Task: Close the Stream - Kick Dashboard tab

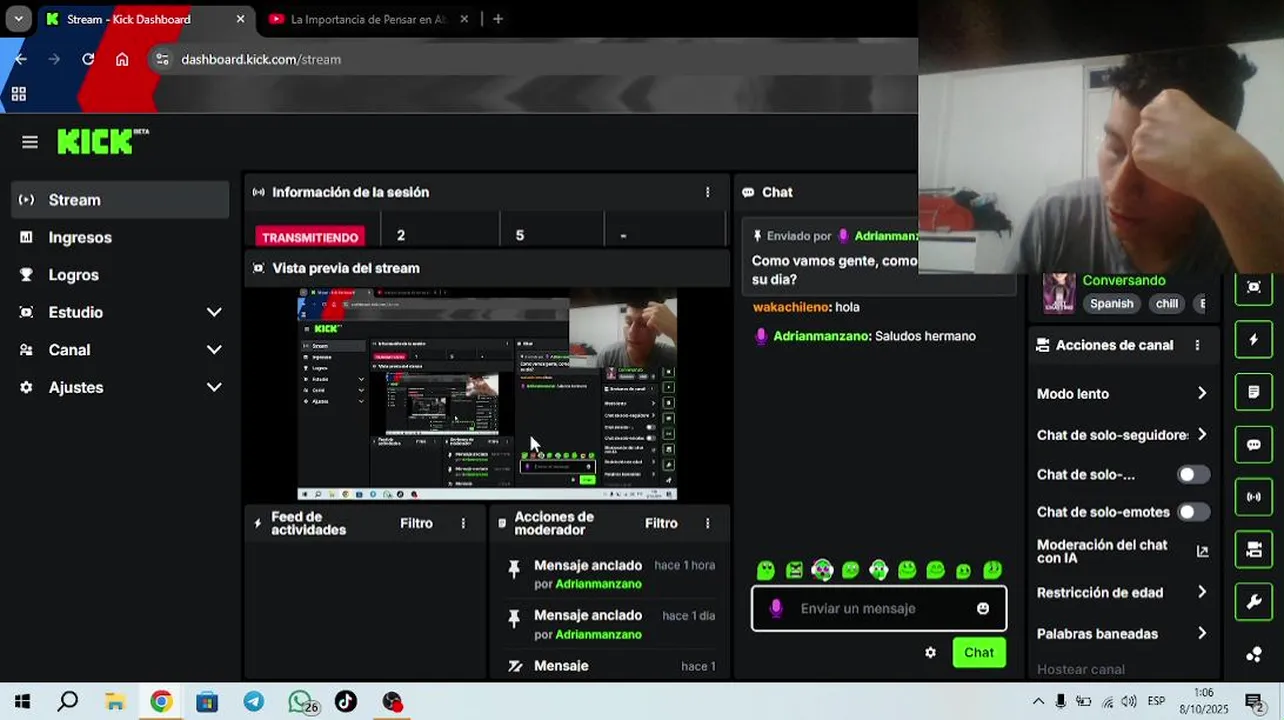Action: point(240,19)
